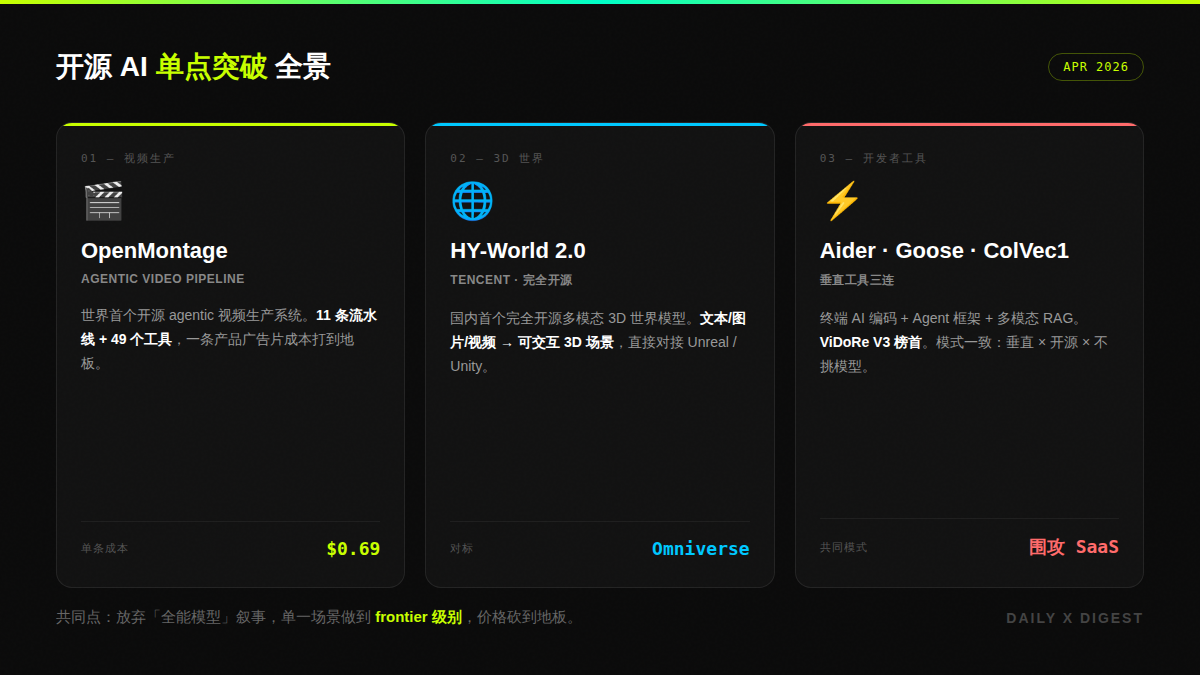This screenshot has width=1200, height=675.
Task: Select the Aider · Goose · ColVec1 heading
Action: 944,251
